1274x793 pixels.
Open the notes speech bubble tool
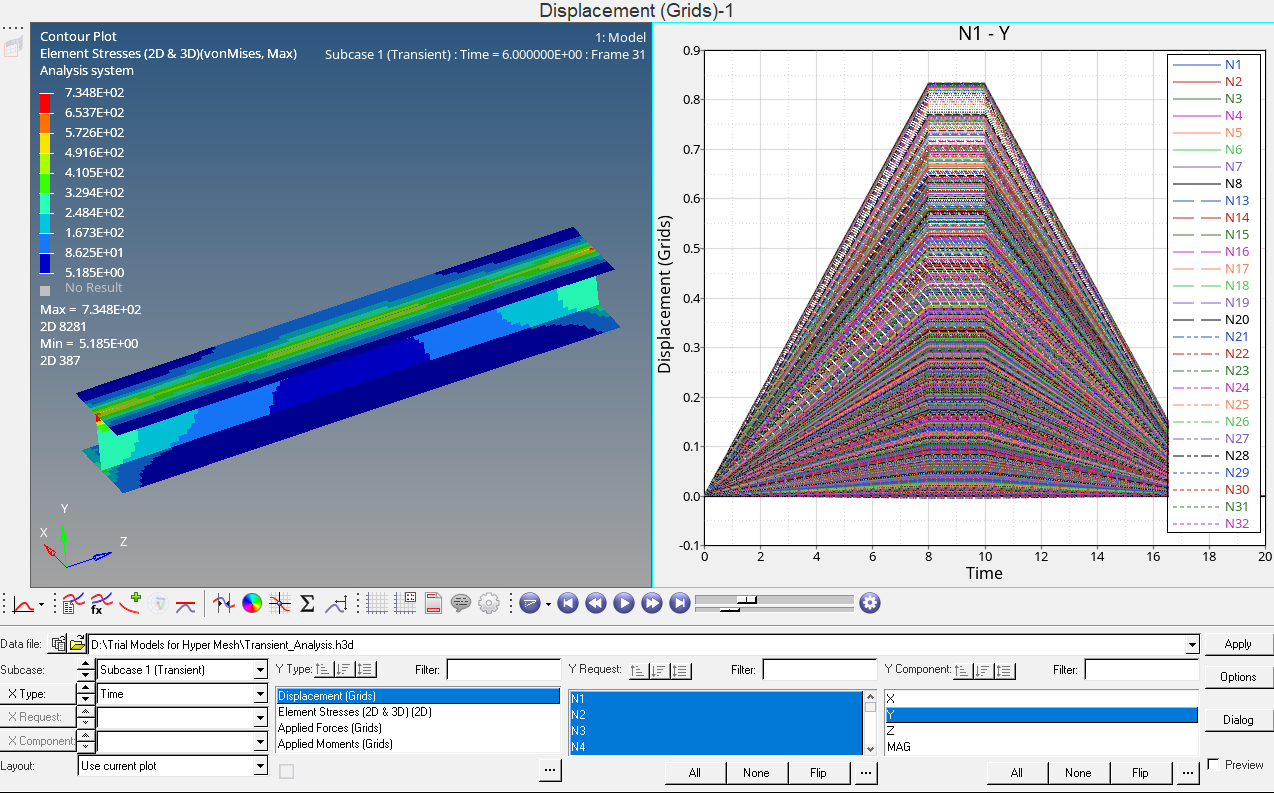460,603
